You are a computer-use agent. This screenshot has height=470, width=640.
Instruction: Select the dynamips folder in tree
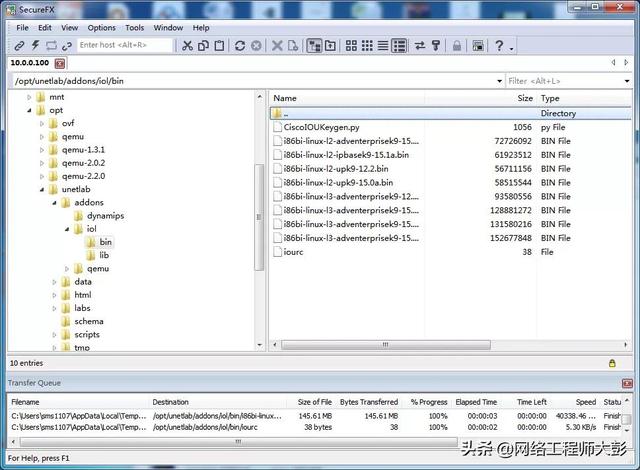pos(105,216)
